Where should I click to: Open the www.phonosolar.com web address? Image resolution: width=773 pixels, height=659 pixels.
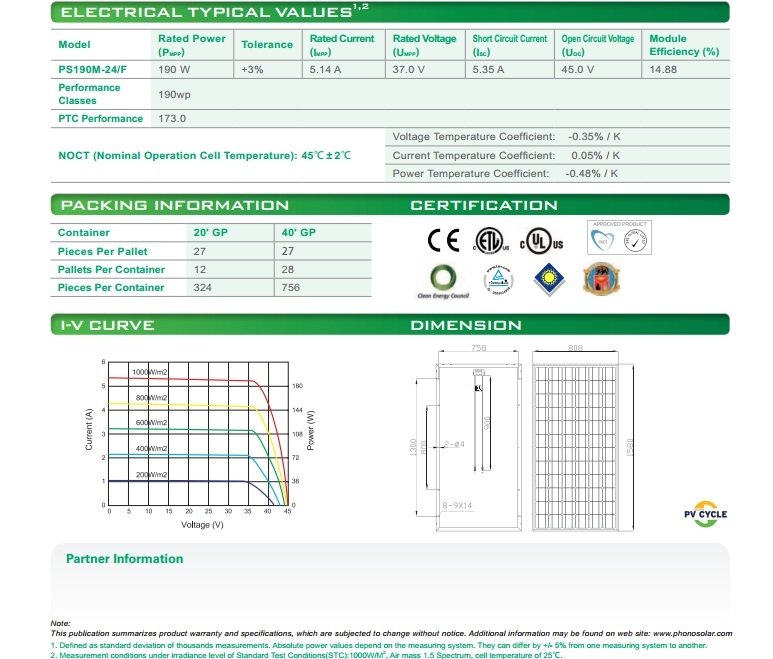click(x=692, y=633)
